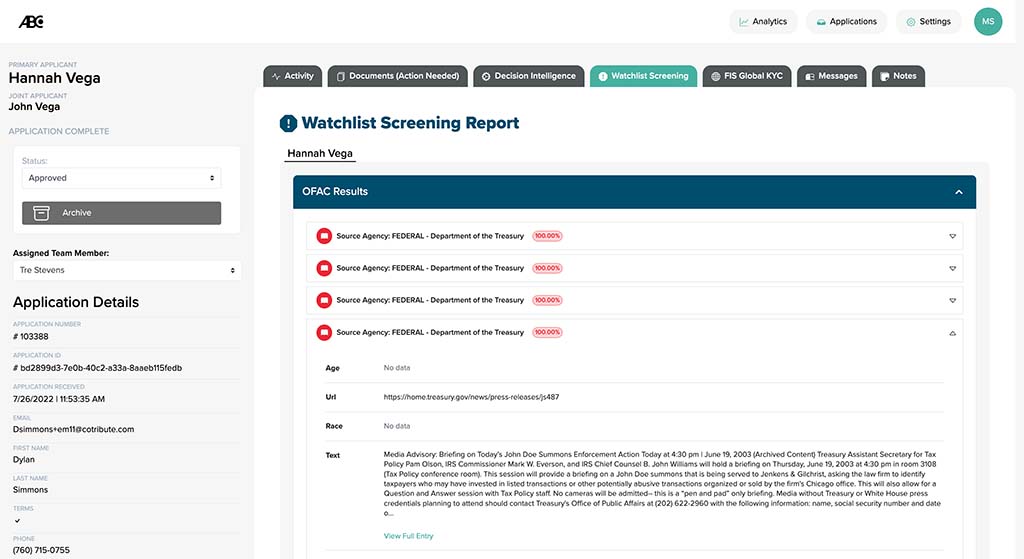Select the FIS Global KYC tab
The width and height of the screenshot is (1024, 559).
(x=747, y=76)
